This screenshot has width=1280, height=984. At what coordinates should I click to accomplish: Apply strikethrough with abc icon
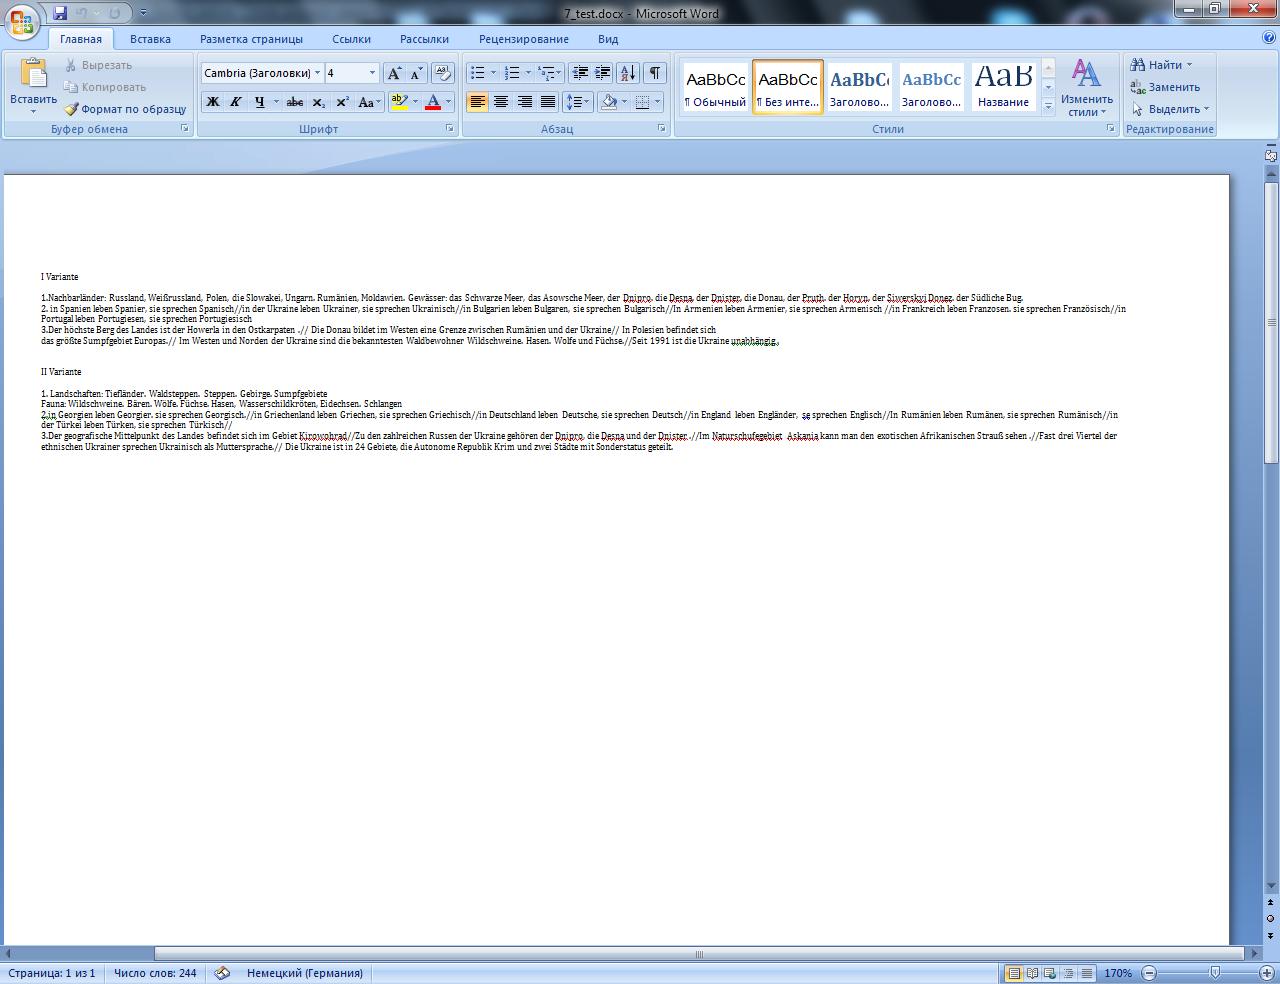pyautogui.click(x=295, y=102)
